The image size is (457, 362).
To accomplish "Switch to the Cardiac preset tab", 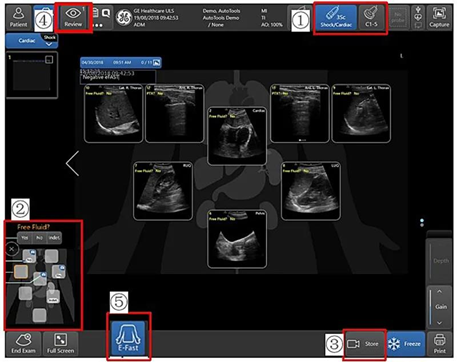I will coord(27,41).
